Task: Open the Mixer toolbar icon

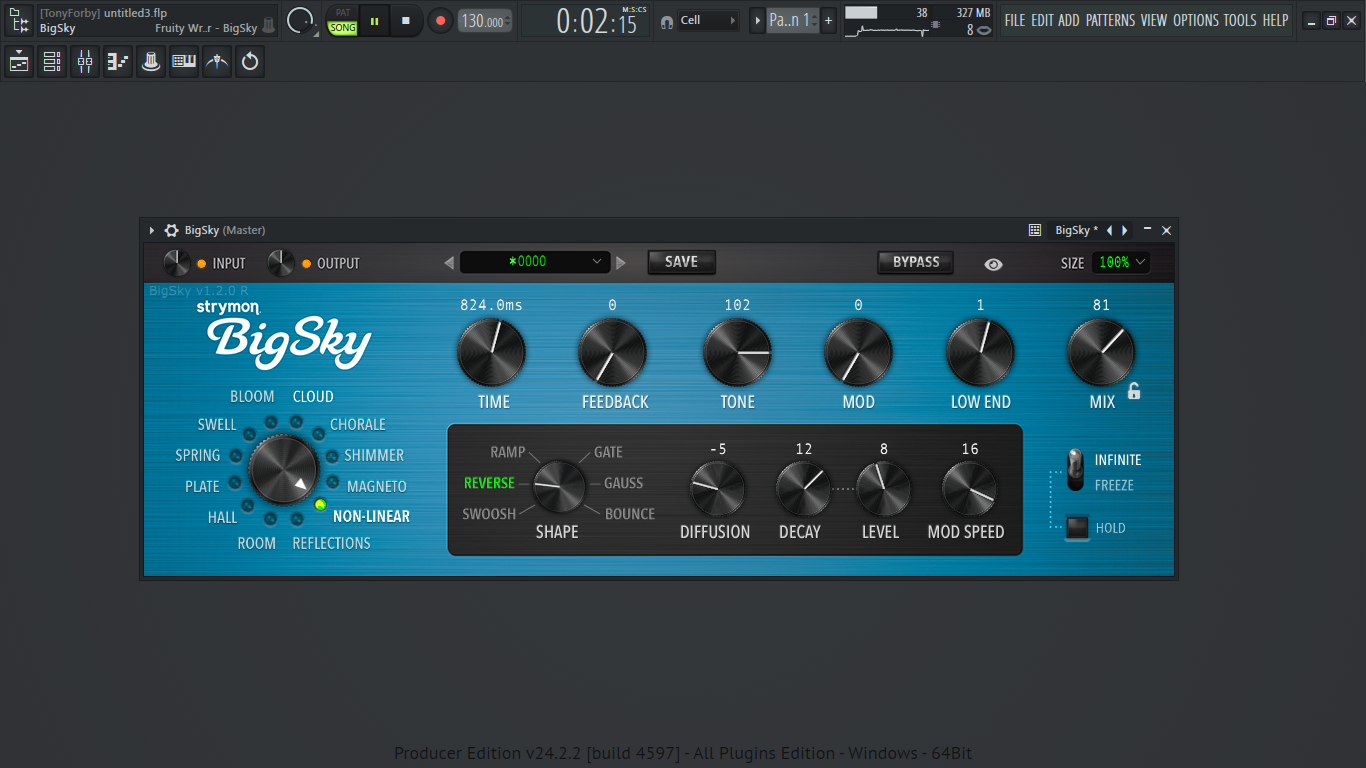Action: [x=85, y=63]
